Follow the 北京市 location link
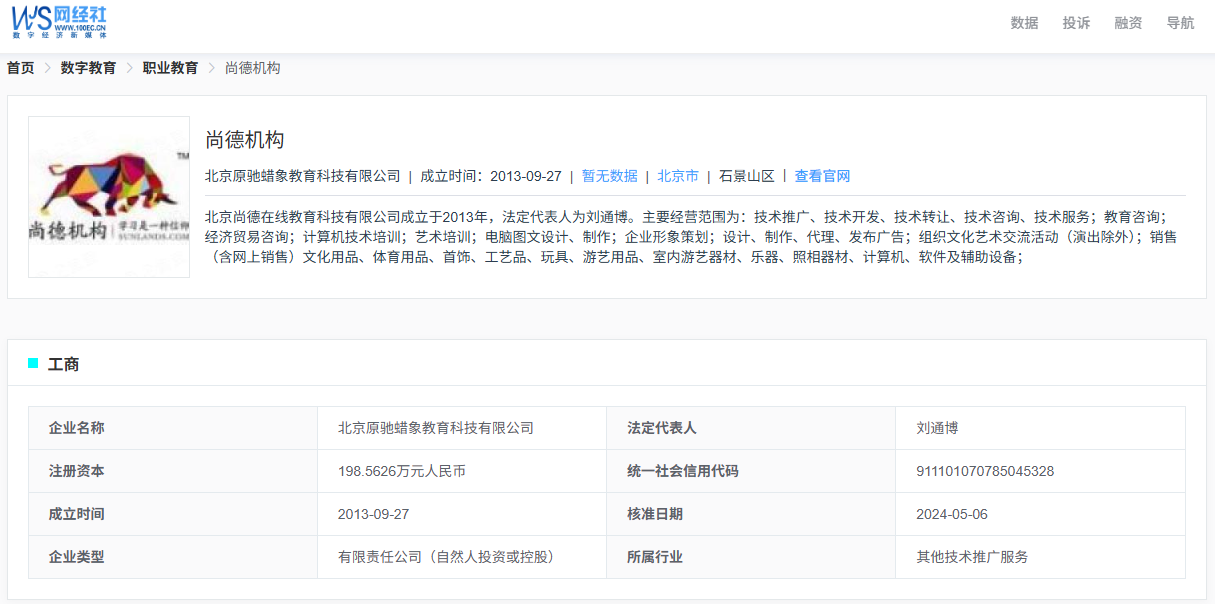1215x604 pixels. coord(678,176)
